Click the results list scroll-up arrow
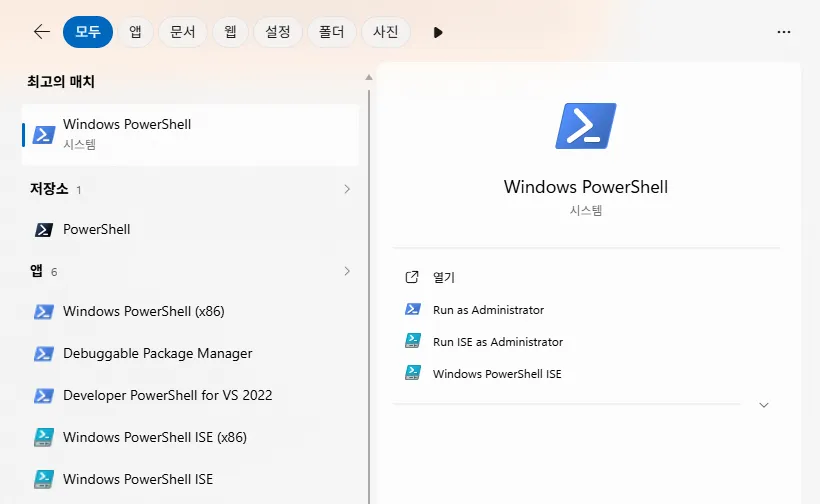Screen dimensions: 820x504 tap(369, 77)
